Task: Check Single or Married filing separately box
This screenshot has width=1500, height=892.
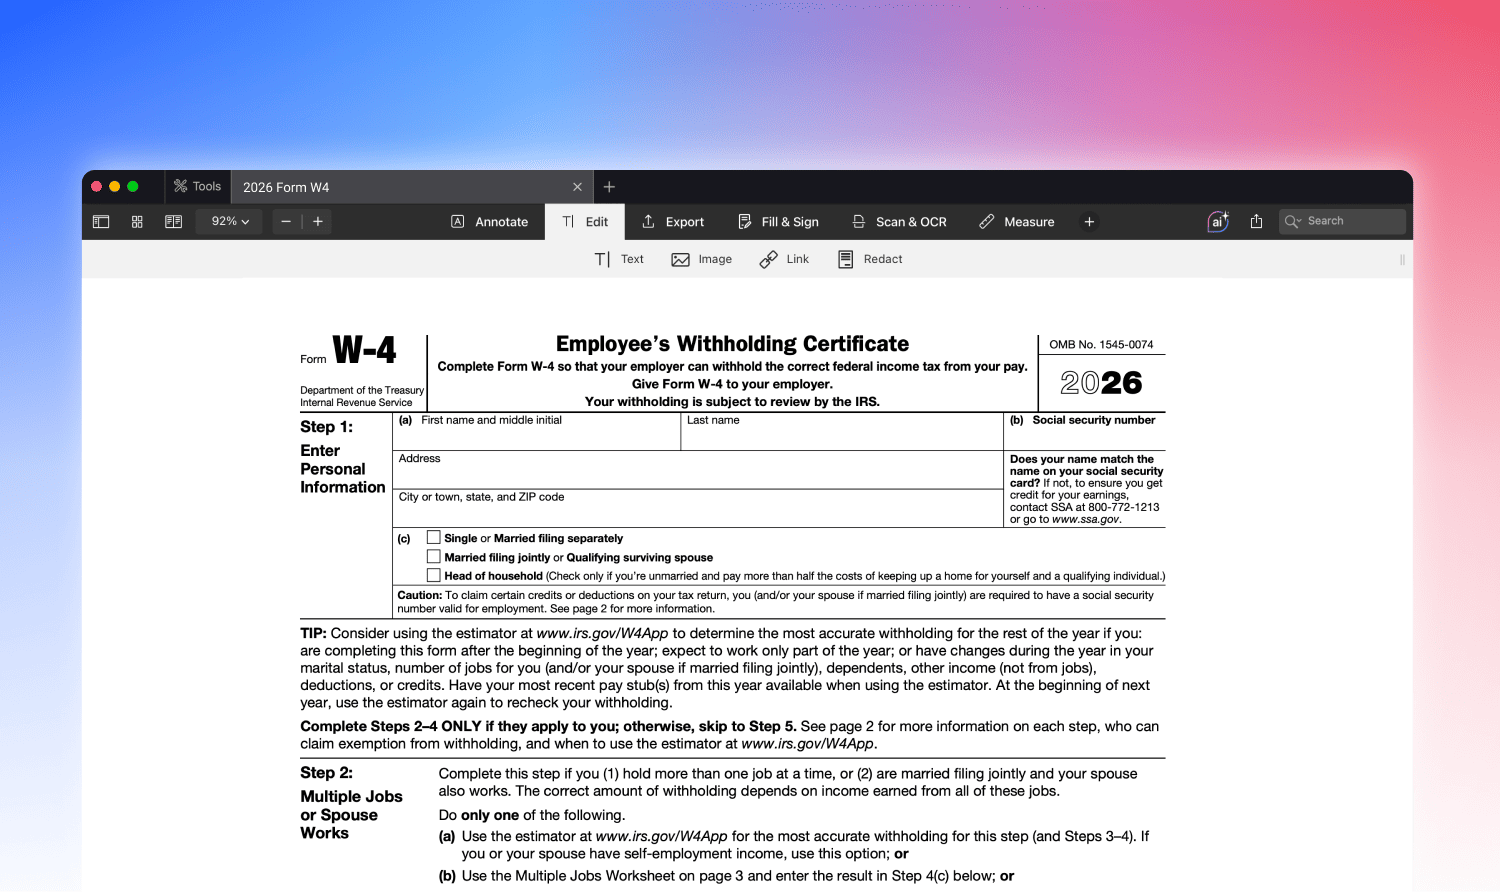Action: click(434, 538)
